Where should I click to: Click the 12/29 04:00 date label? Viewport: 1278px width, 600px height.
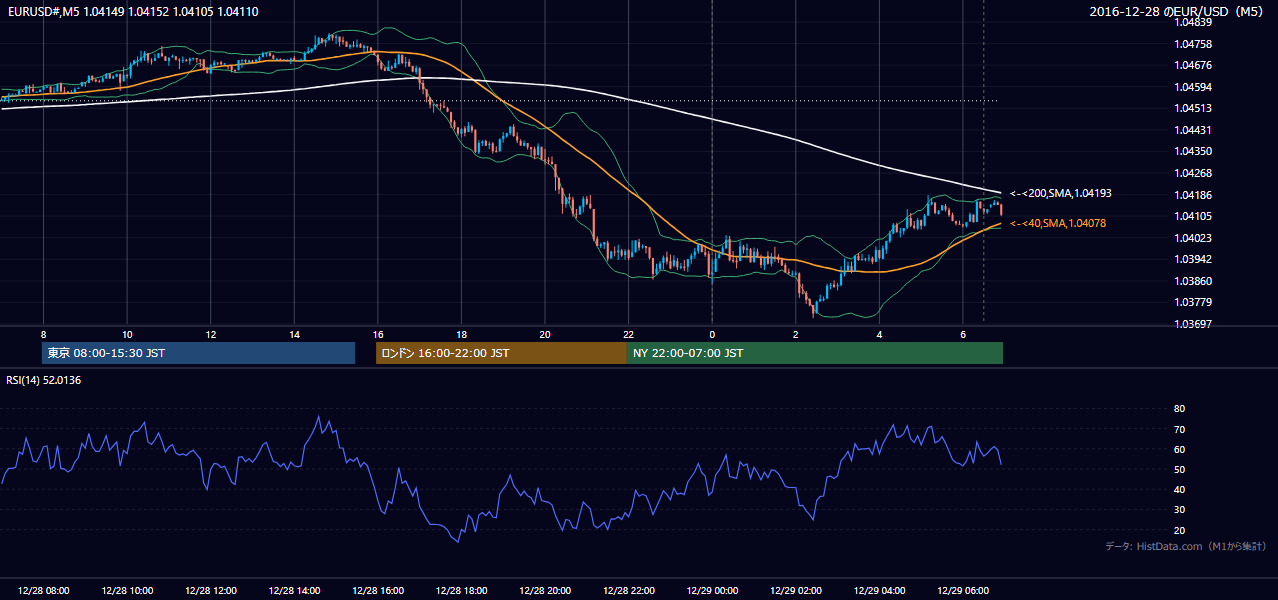pyautogui.click(x=879, y=591)
